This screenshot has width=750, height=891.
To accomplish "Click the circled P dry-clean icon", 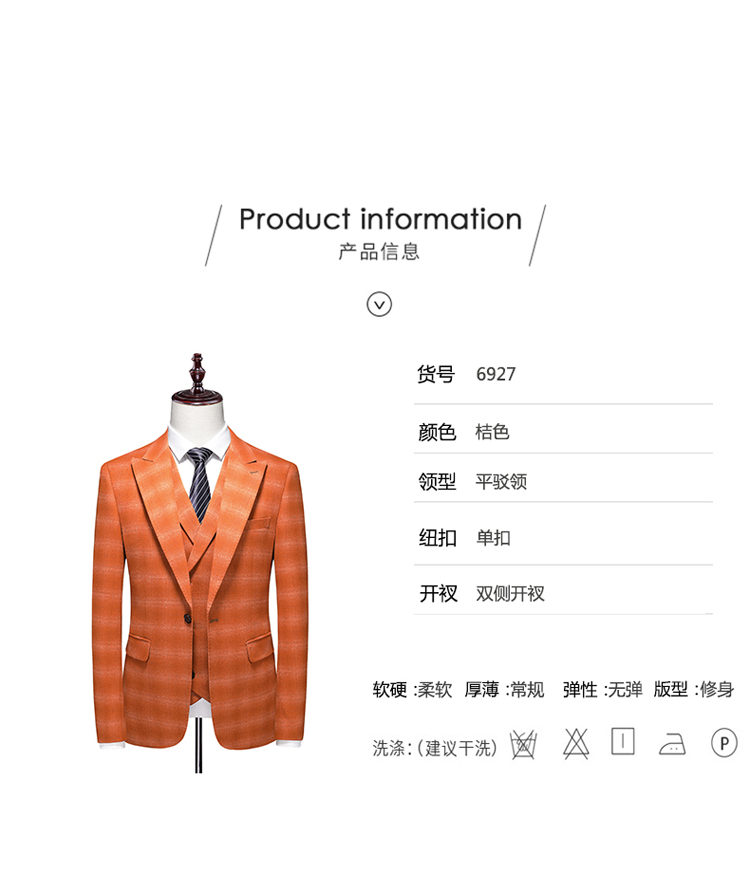I will pyautogui.click(x=724, y=743).
